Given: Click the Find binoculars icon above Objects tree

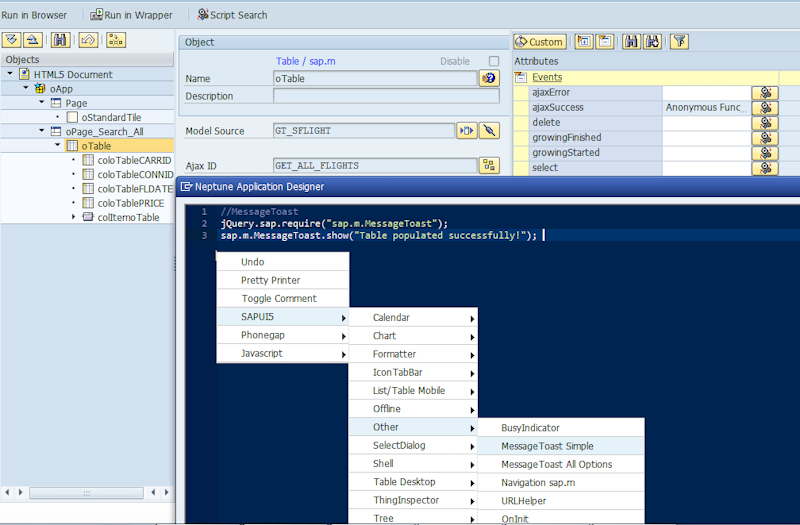Looking at the screenshot, I should click(x=60, y=40).
